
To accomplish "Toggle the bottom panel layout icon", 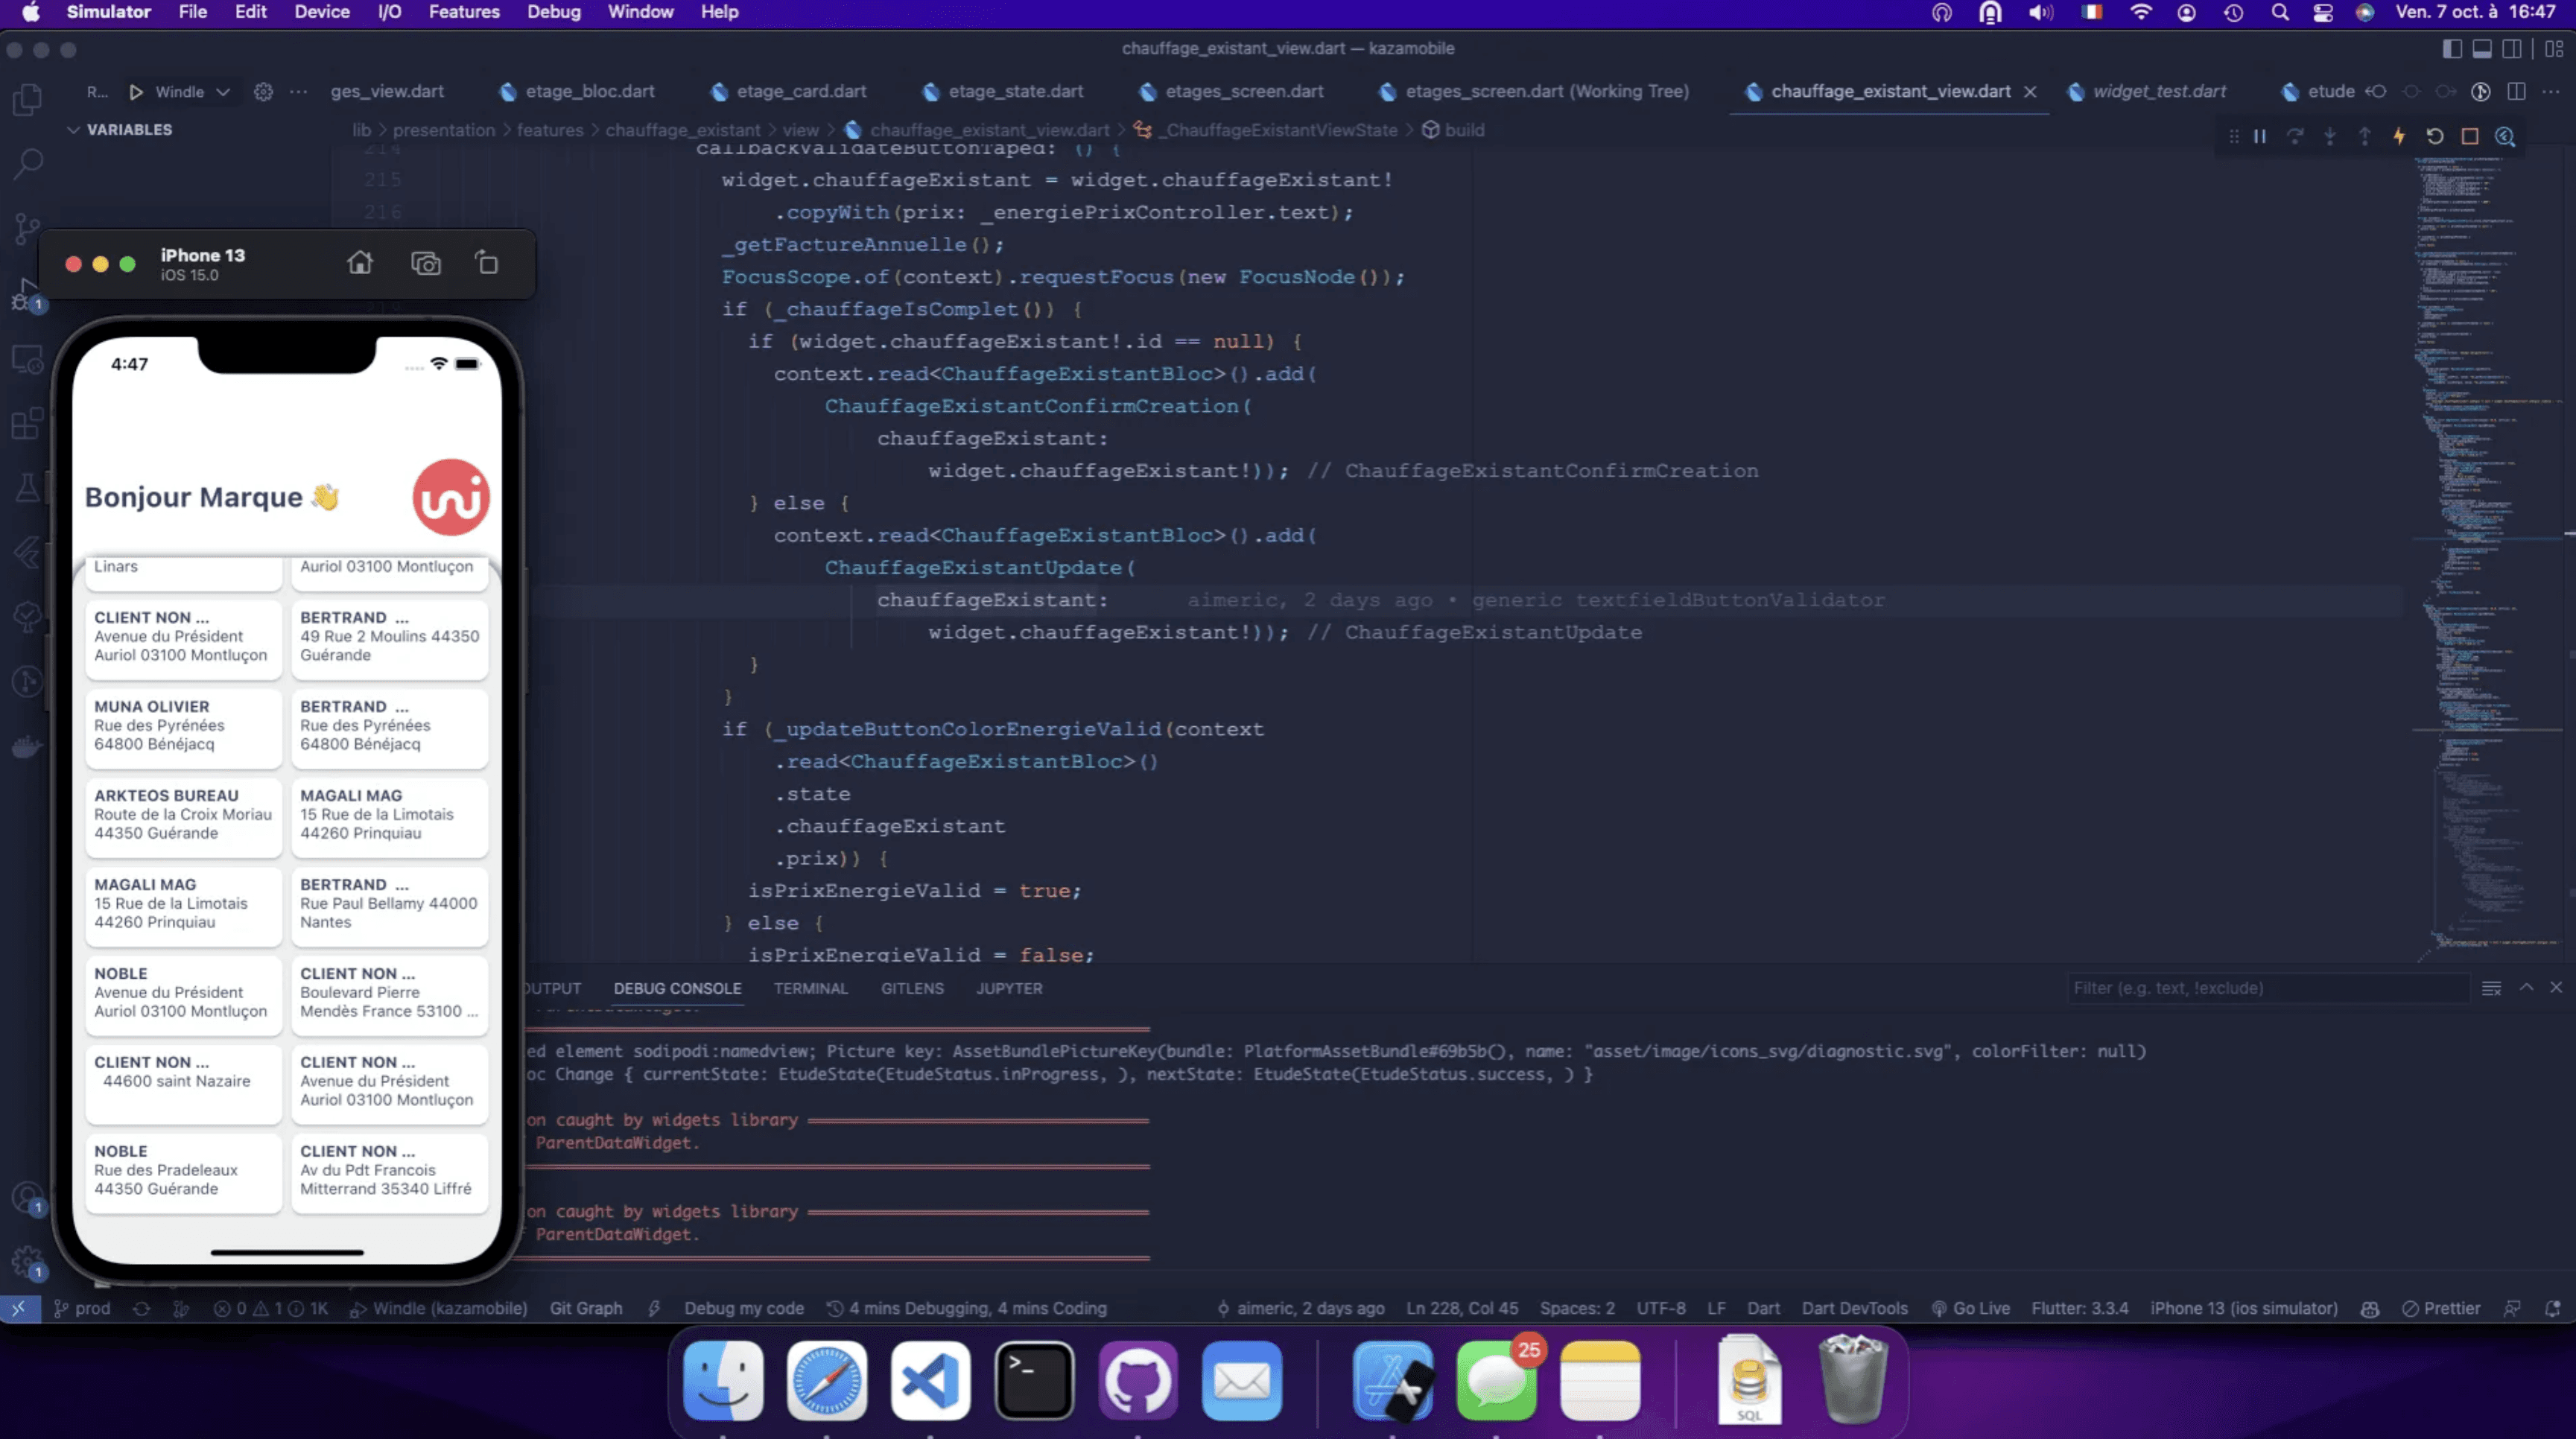I will click(2482, 48).
